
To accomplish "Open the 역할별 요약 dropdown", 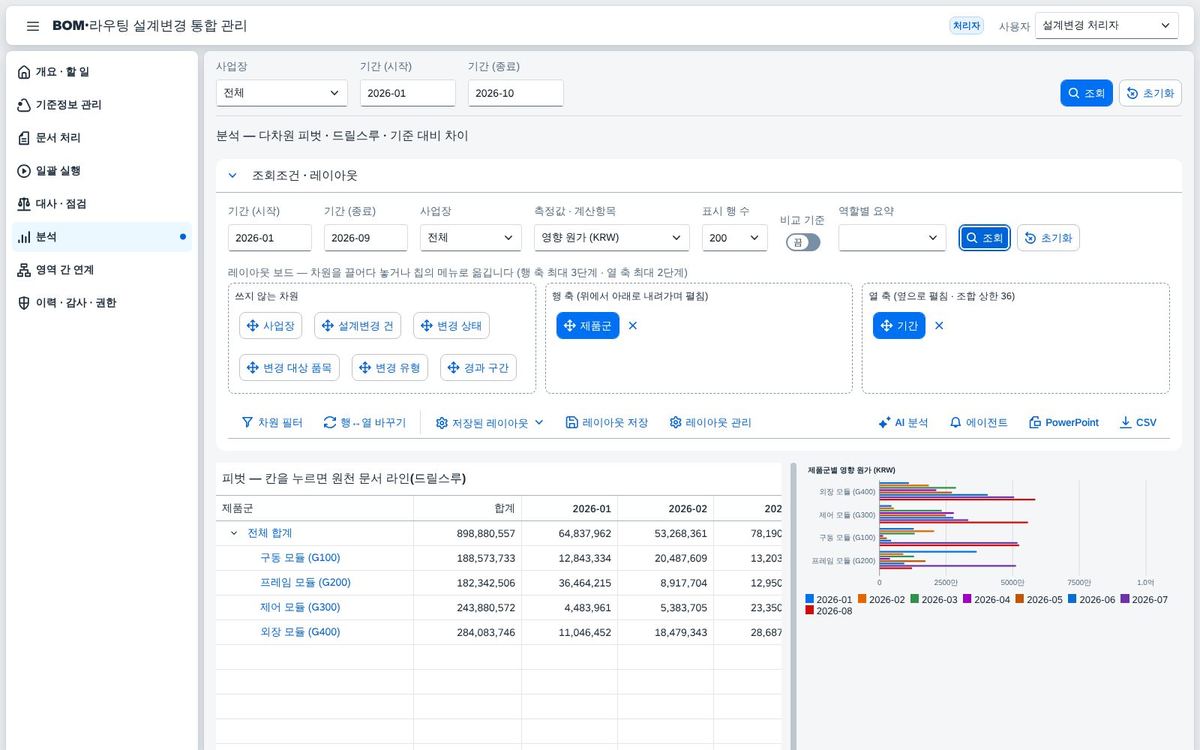I will pyautogui.click(x=892, y=238).
